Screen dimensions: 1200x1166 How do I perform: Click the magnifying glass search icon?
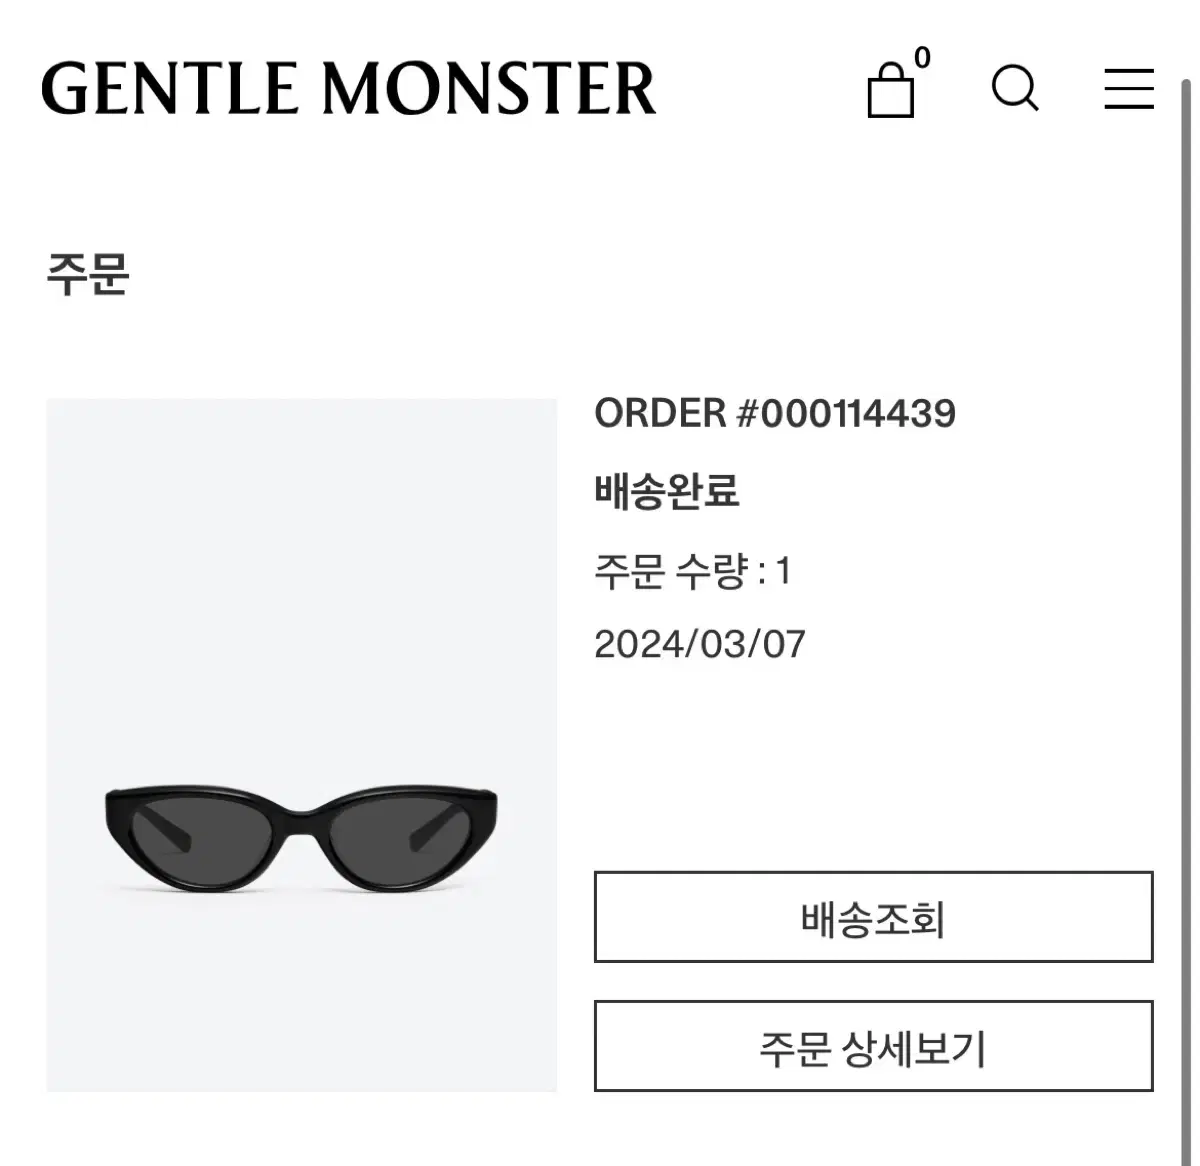[x=1015, y=88]
